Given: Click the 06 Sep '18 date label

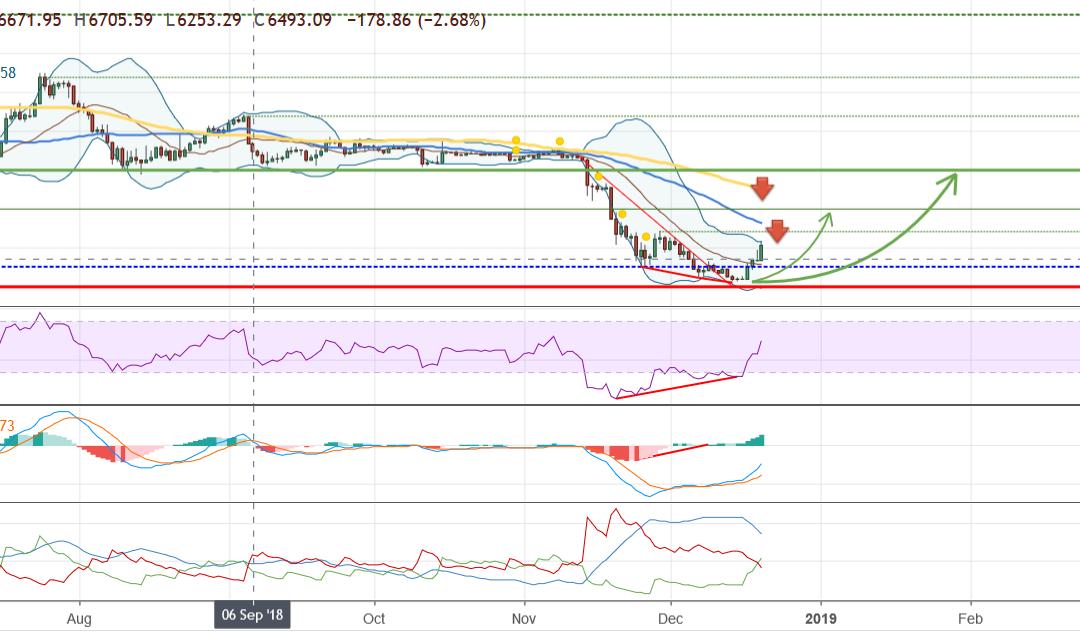Looking at the screenshot, I should pyautogui.click(x=252, y=617).
